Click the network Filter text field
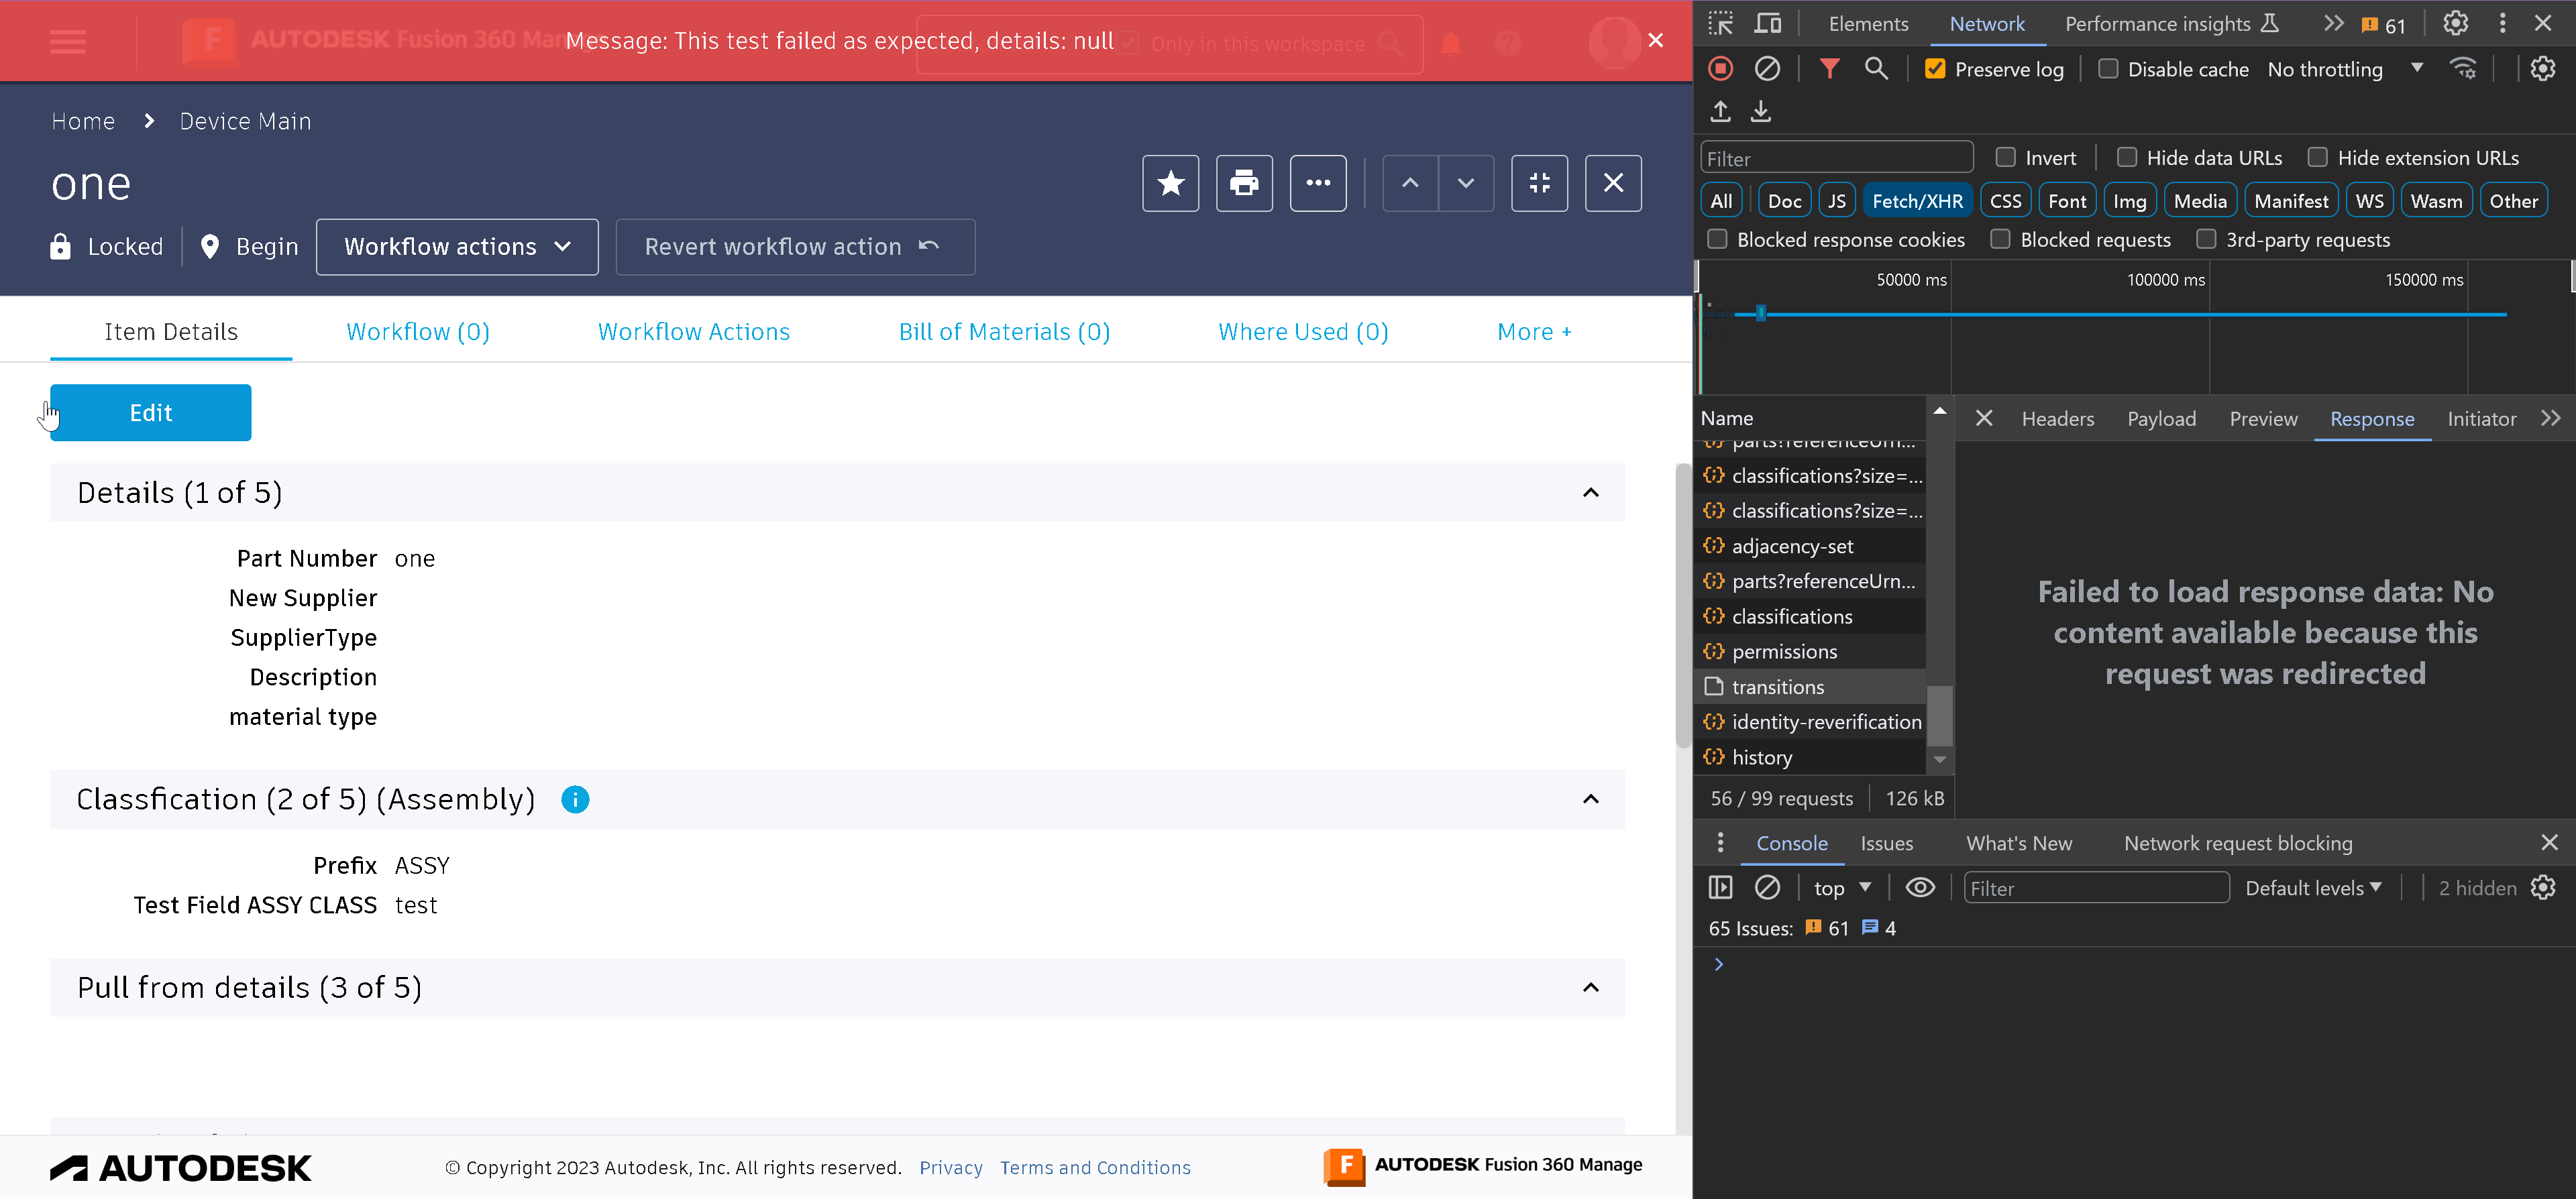The width and height of the screenshot is (2576, 1199). tap(1836, 158)
